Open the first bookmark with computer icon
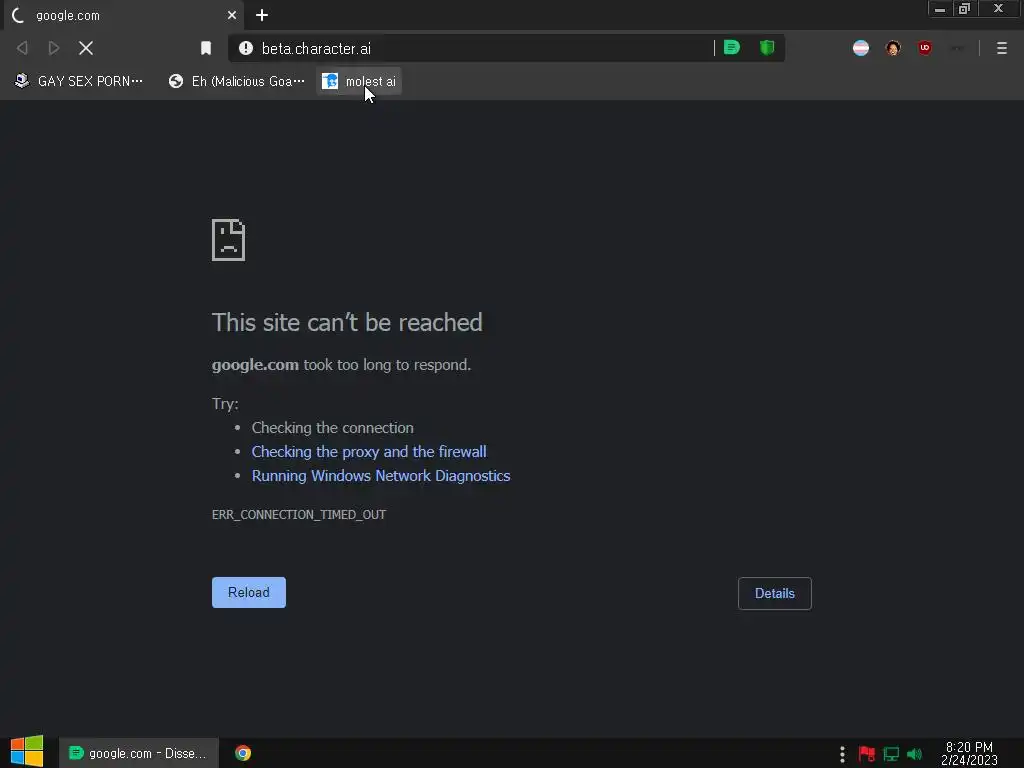 79,81
